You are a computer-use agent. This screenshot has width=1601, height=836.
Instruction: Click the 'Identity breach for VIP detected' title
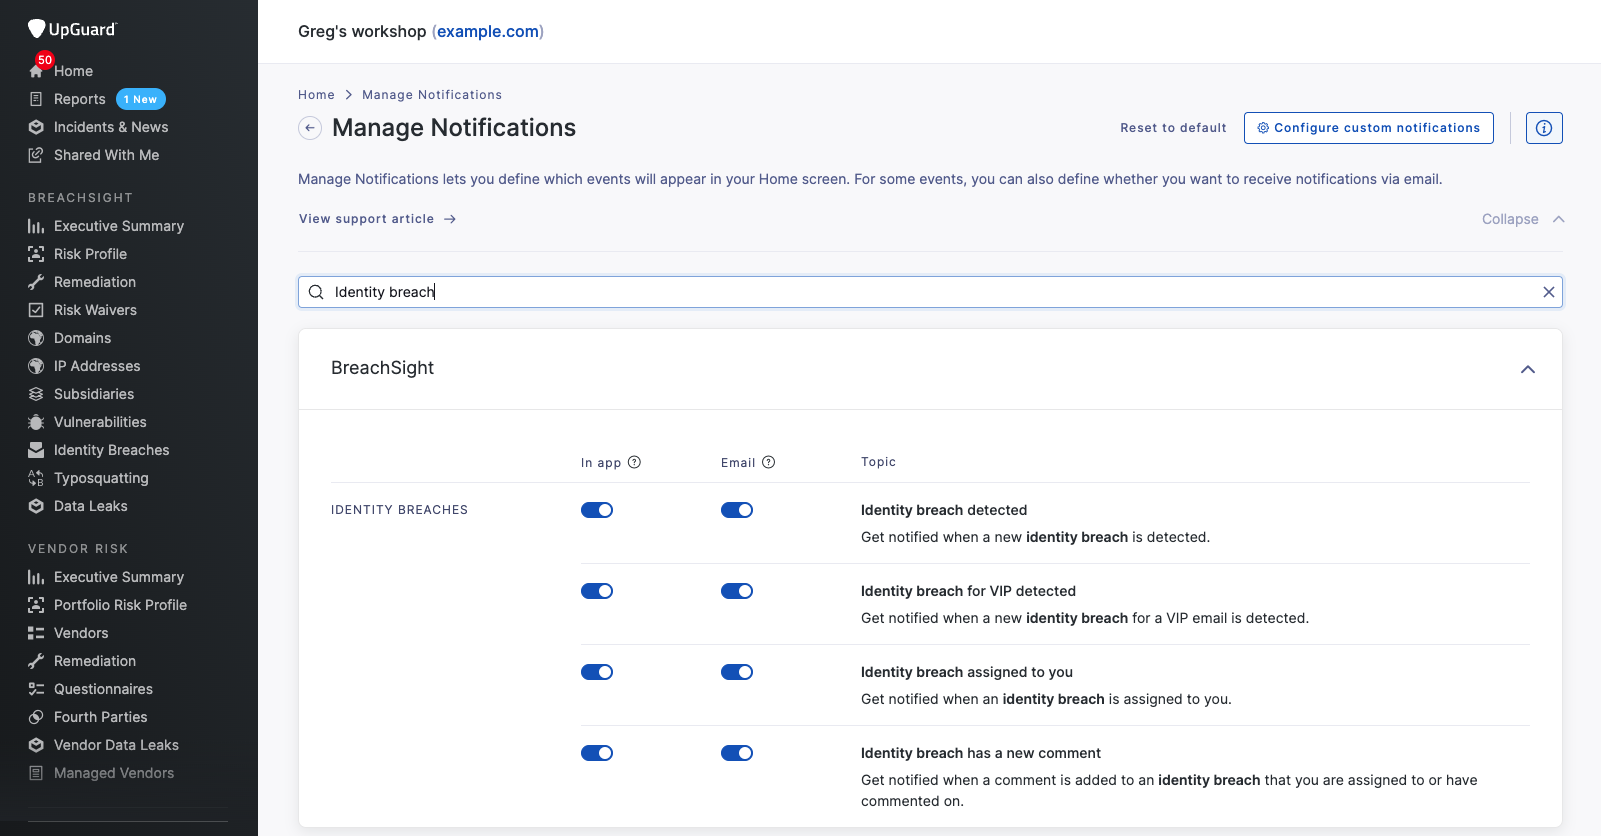click(968, 591)
